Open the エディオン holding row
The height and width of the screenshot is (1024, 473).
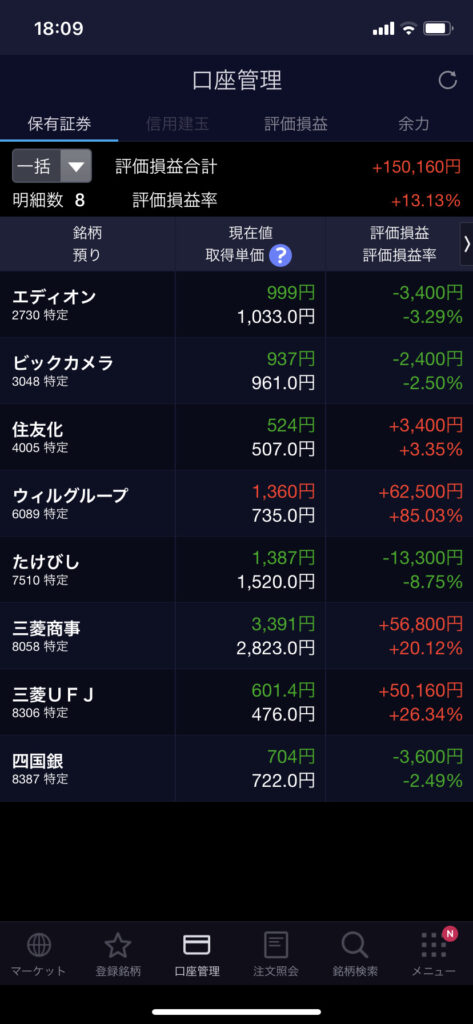pyautogui.click(x=236, y=304)
